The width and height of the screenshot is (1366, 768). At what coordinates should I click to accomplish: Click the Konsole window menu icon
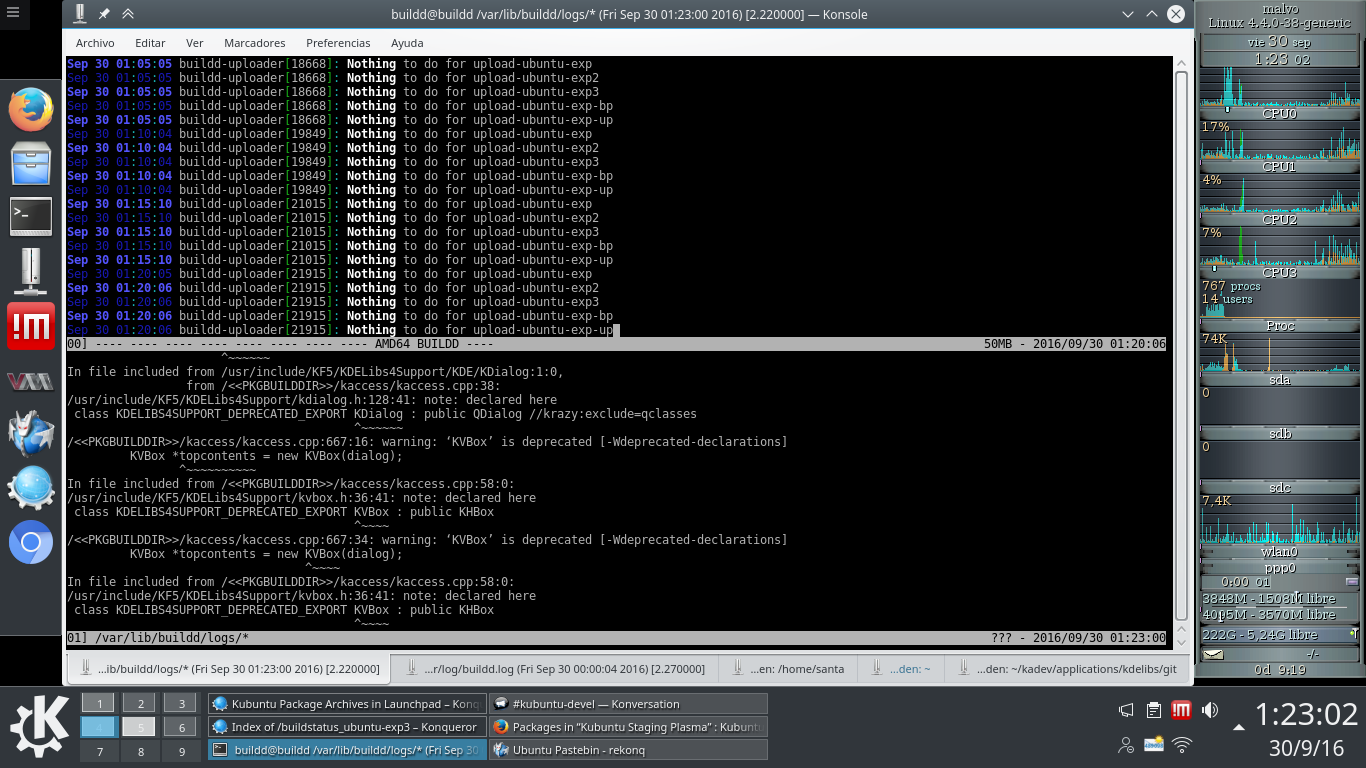(80, 14)
